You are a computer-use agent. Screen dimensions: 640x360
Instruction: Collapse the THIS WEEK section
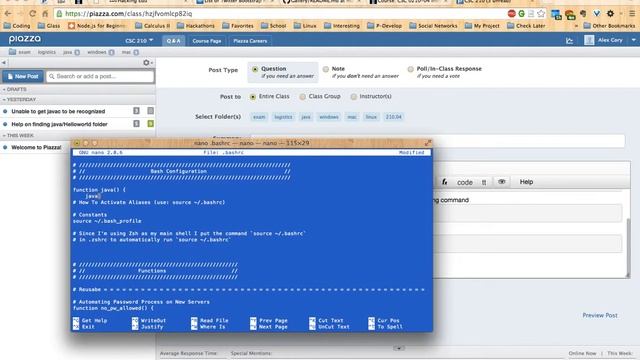coord(18,136)
